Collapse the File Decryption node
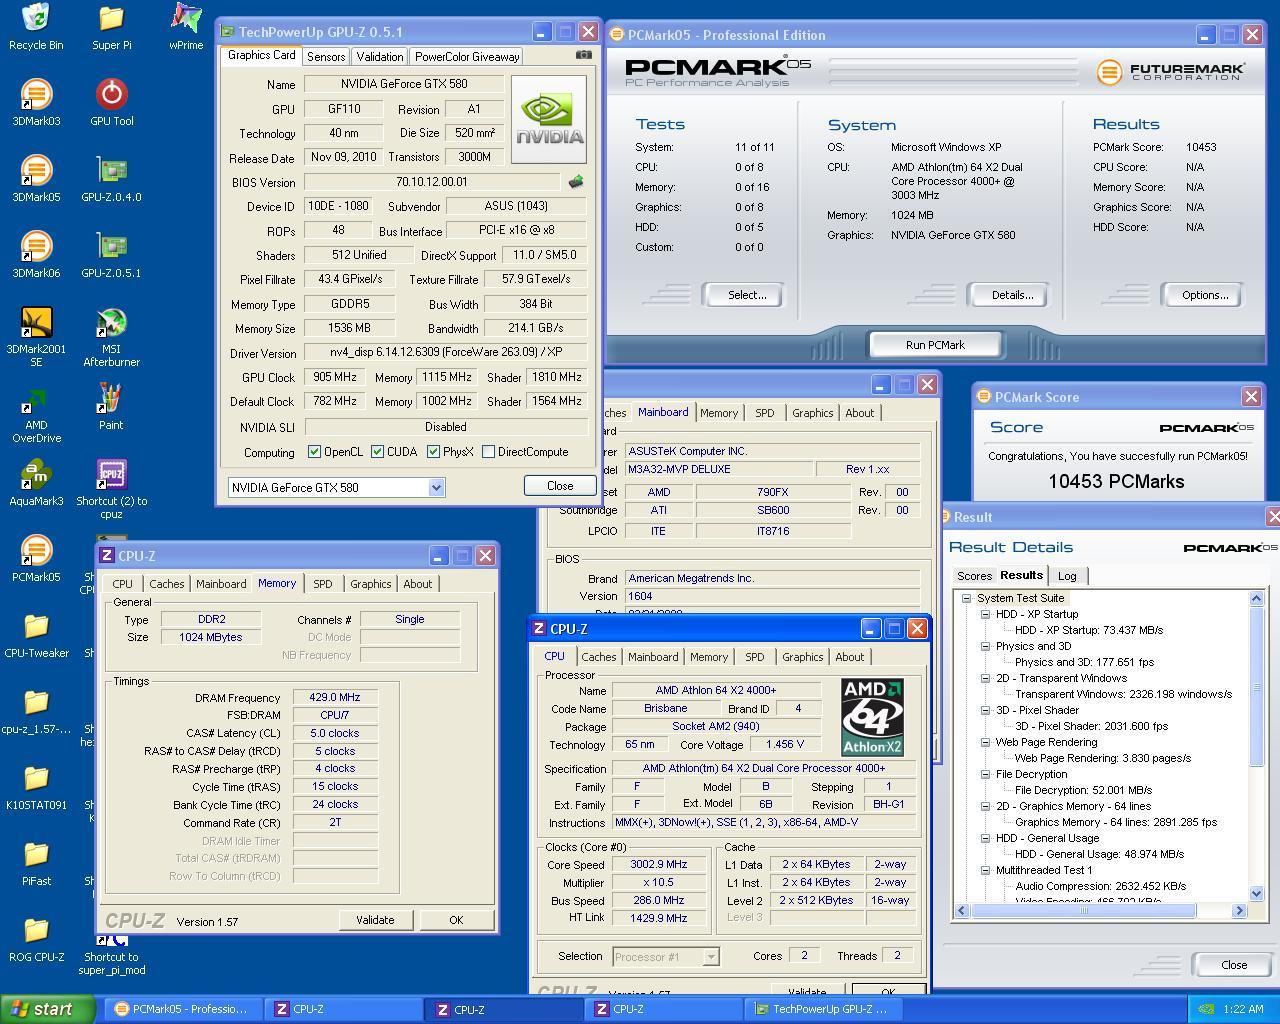Viewport: 1280px width, 1024px height. pos(985,774)
